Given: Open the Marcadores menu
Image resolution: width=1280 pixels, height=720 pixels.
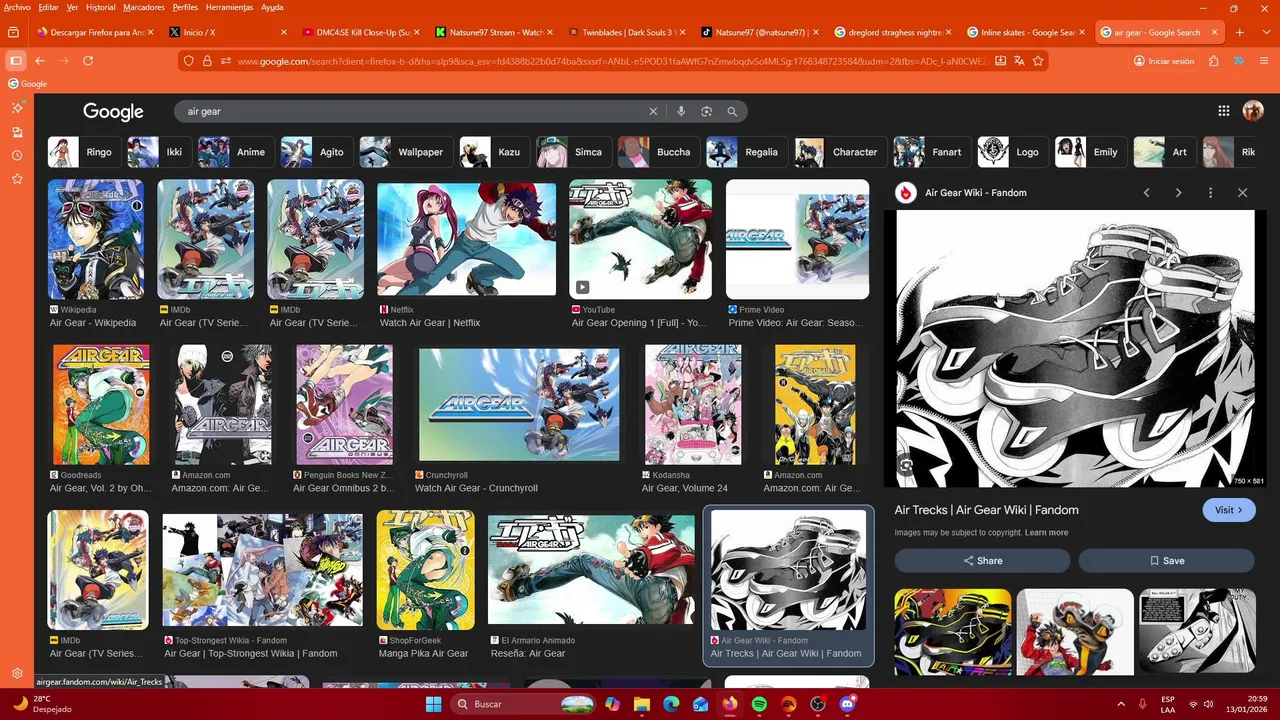Looking at the screenshot, I should pos(144,7).
